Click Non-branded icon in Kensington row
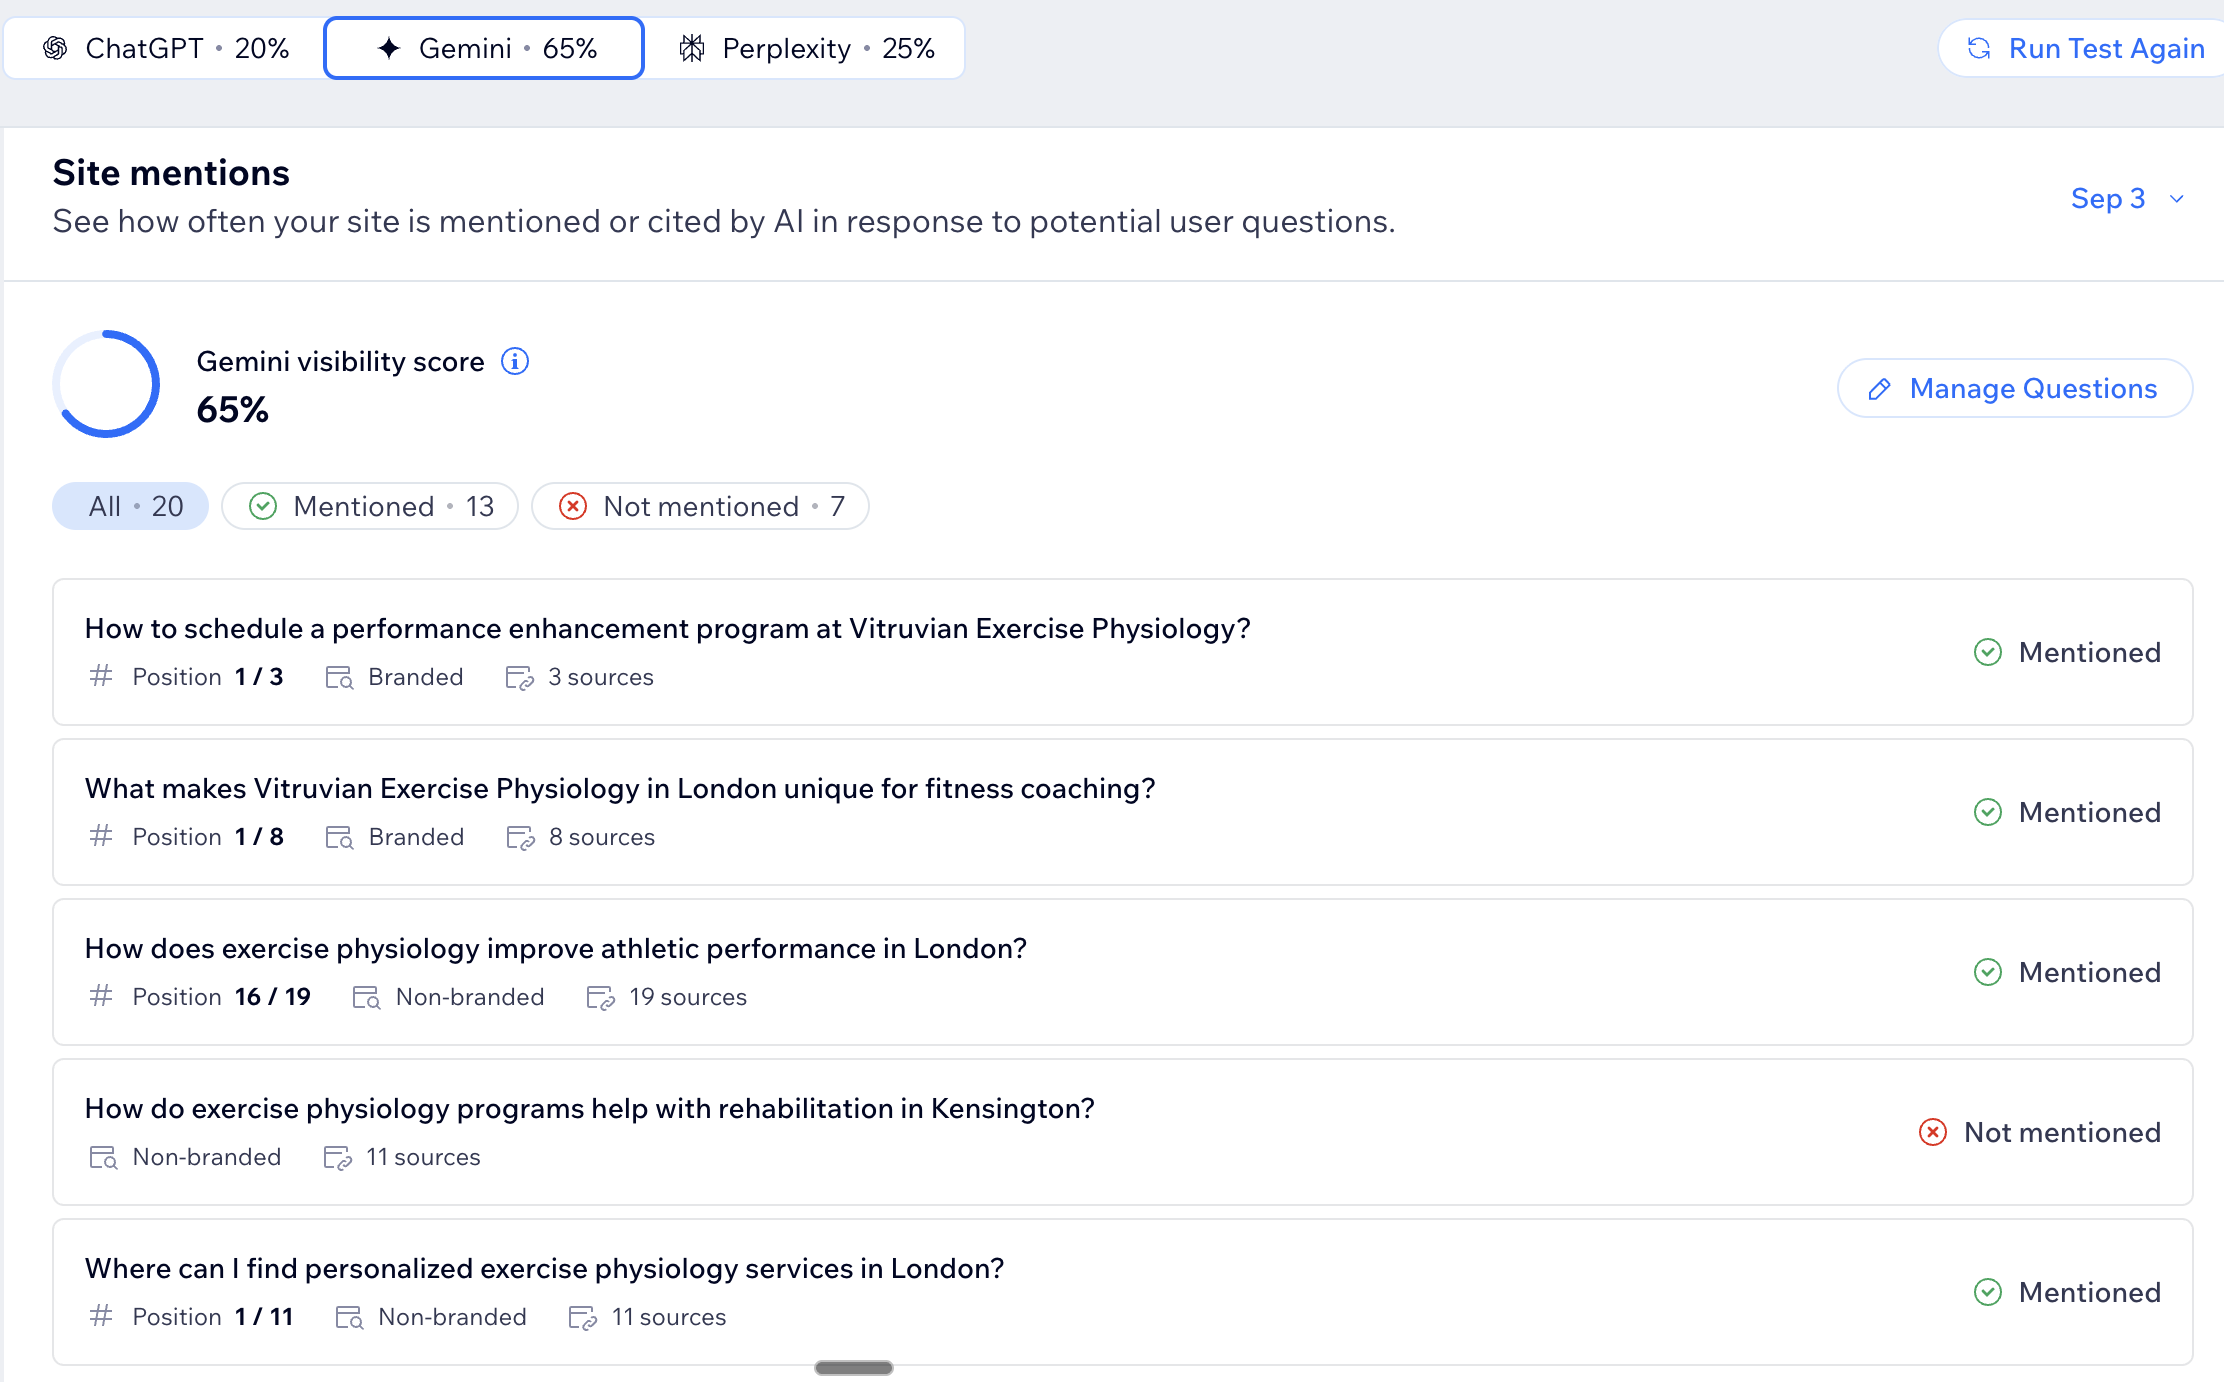Image resolution: width=2224 pixels, height=1382 pixels. pyautogui.click(x=104, y=1157)
